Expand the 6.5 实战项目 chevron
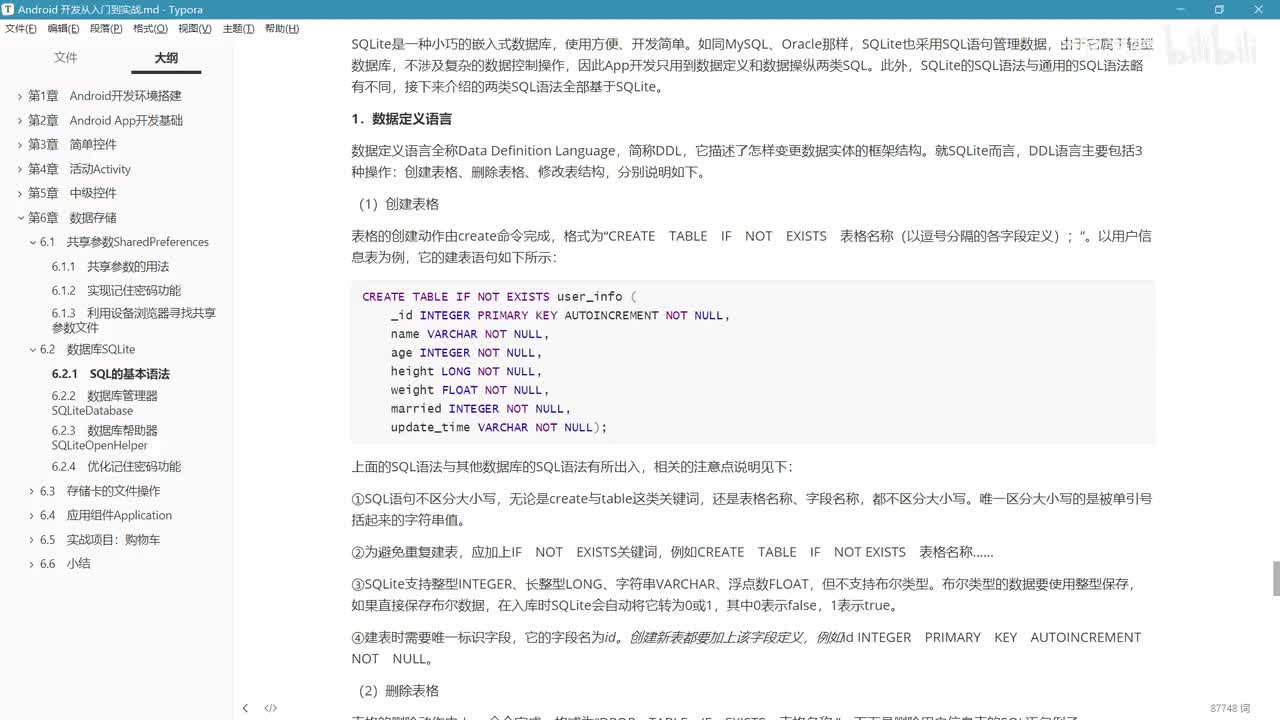1280x720 pixels. (x=32, y=540)
